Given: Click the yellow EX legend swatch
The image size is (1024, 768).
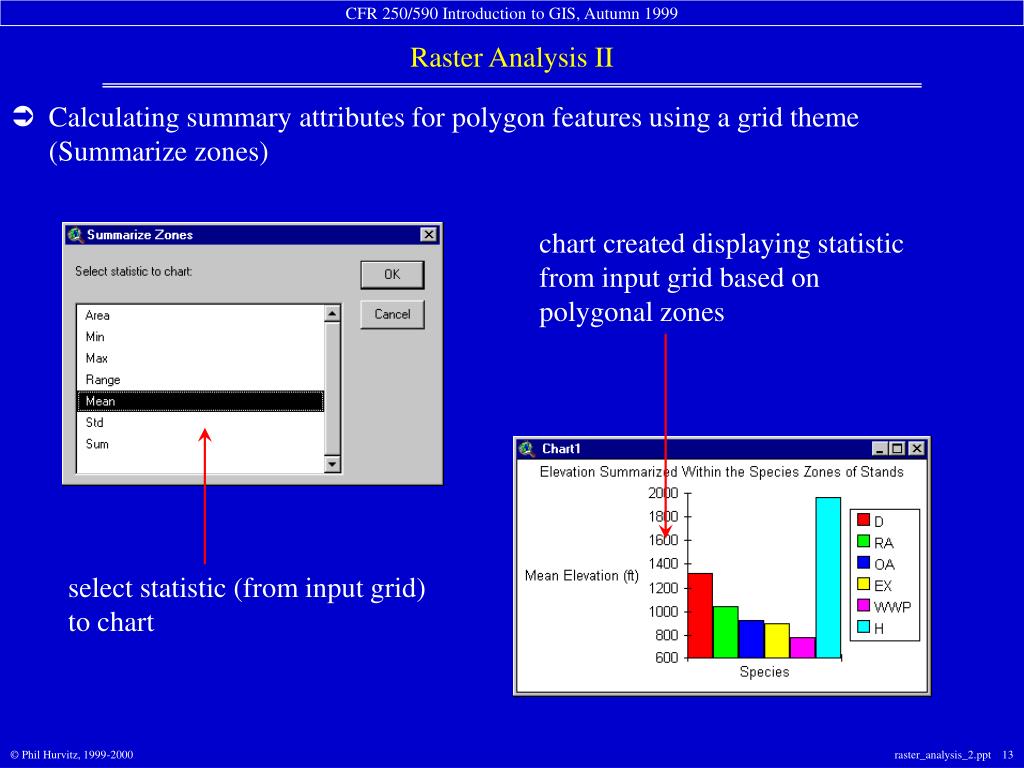Looking at the screenshot, I should coord(863,584).
